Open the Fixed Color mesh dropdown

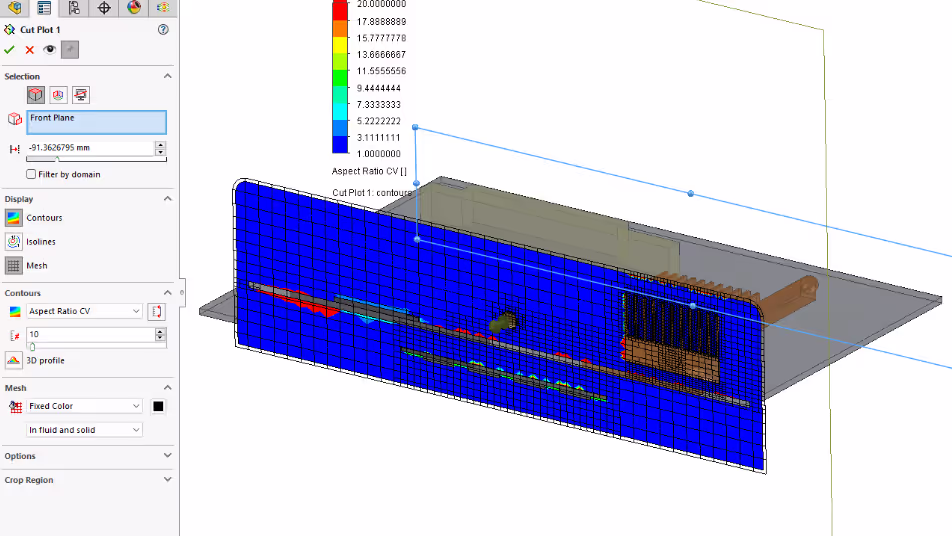(x=84, y=405)
